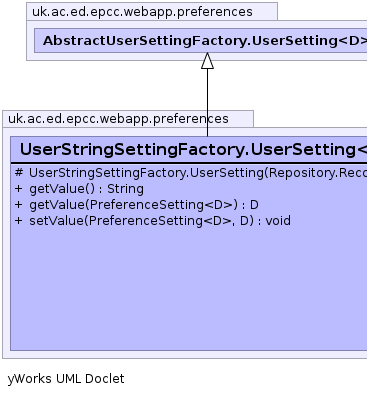Screen dimensions: 367x396
Task: Click '+' marker before getValue(PreferenceSetting<D>)
Action: 19,205
